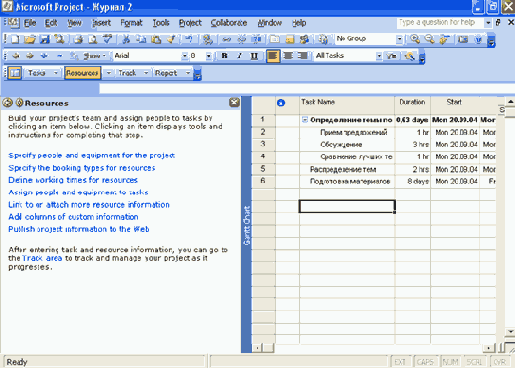The image size is (515, 368).
Task: Click the Zoom In magnifier icon
Action: (x=415, y=39)
